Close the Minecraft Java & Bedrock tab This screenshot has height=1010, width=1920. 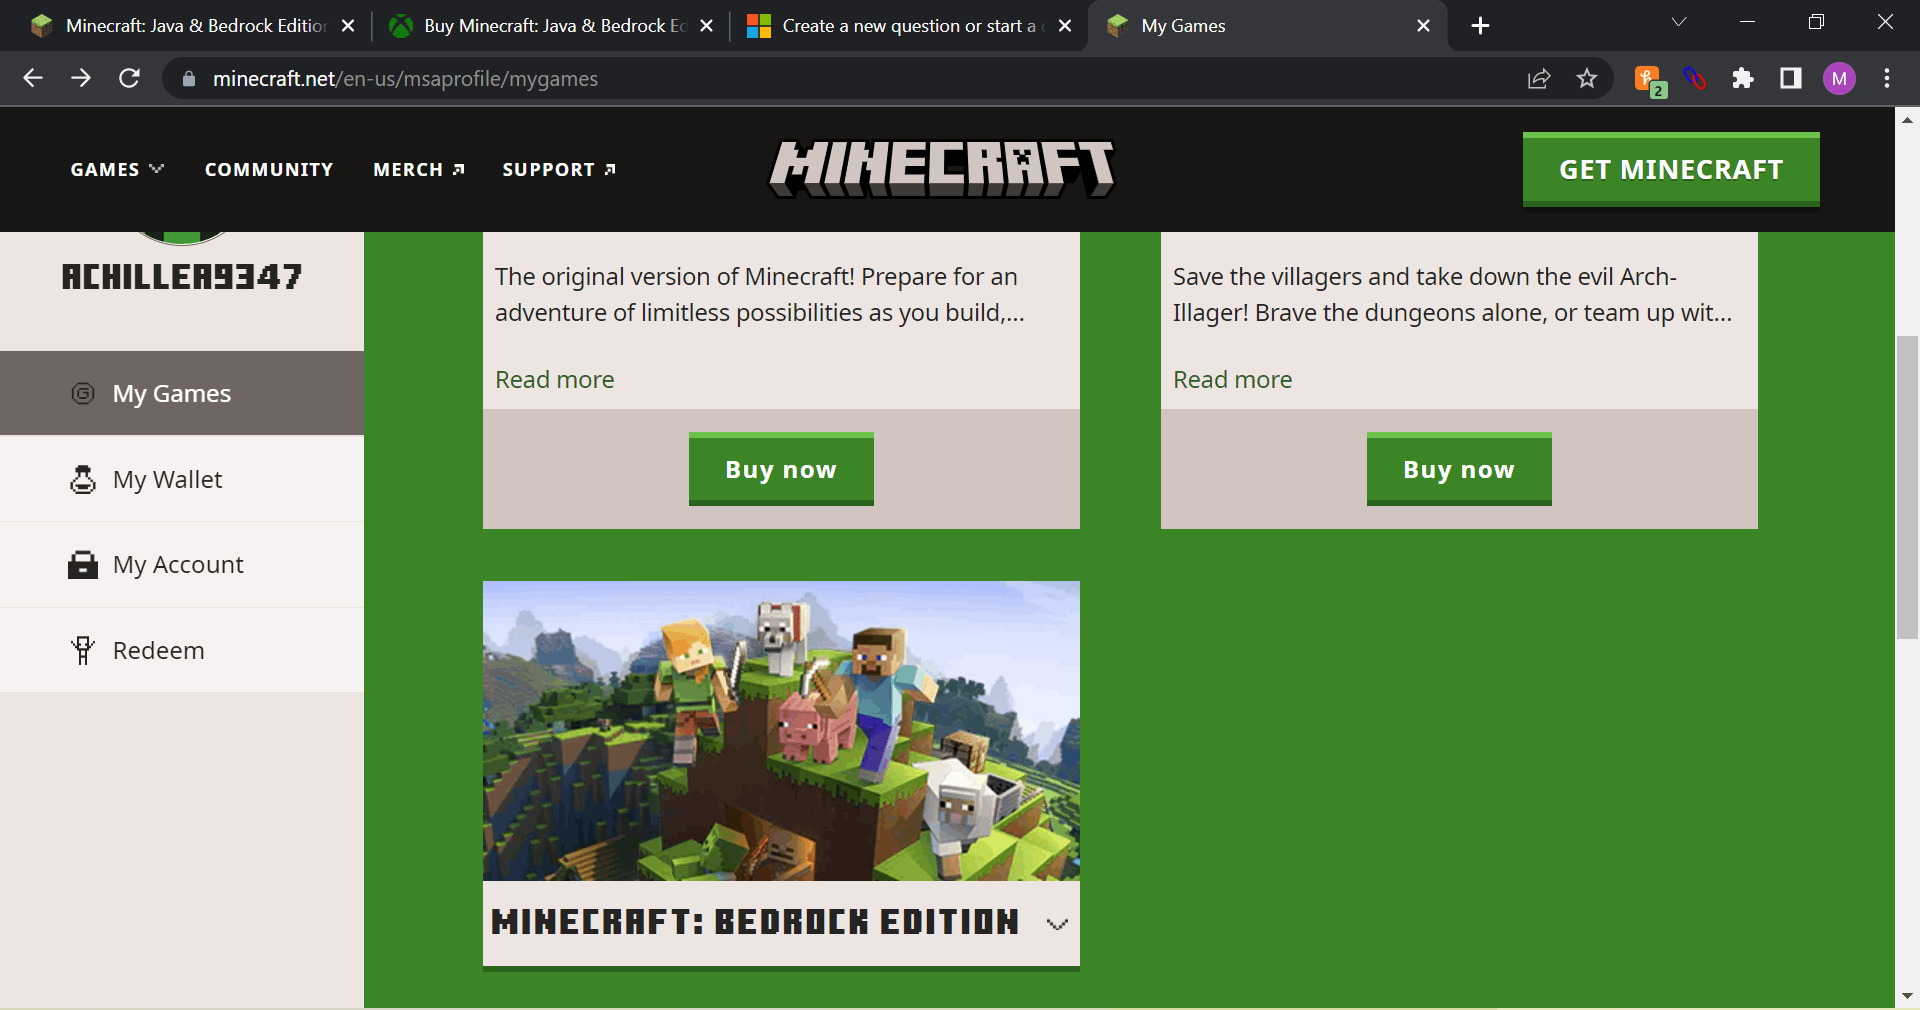pyautogui.click(x=348, y=26)
